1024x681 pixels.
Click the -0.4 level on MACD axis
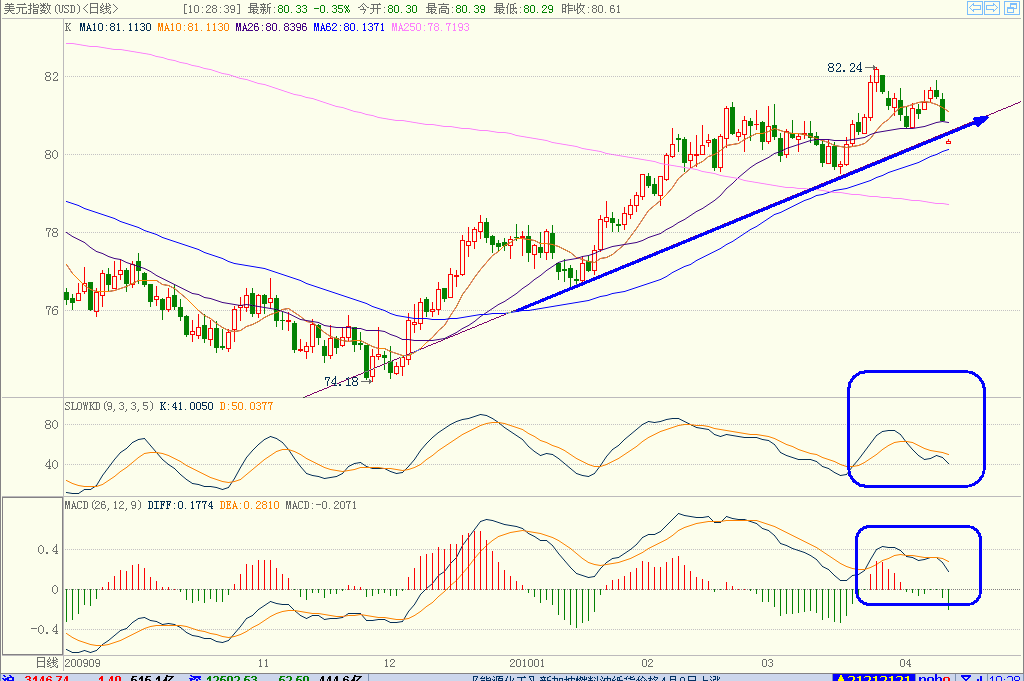(44, 629)
